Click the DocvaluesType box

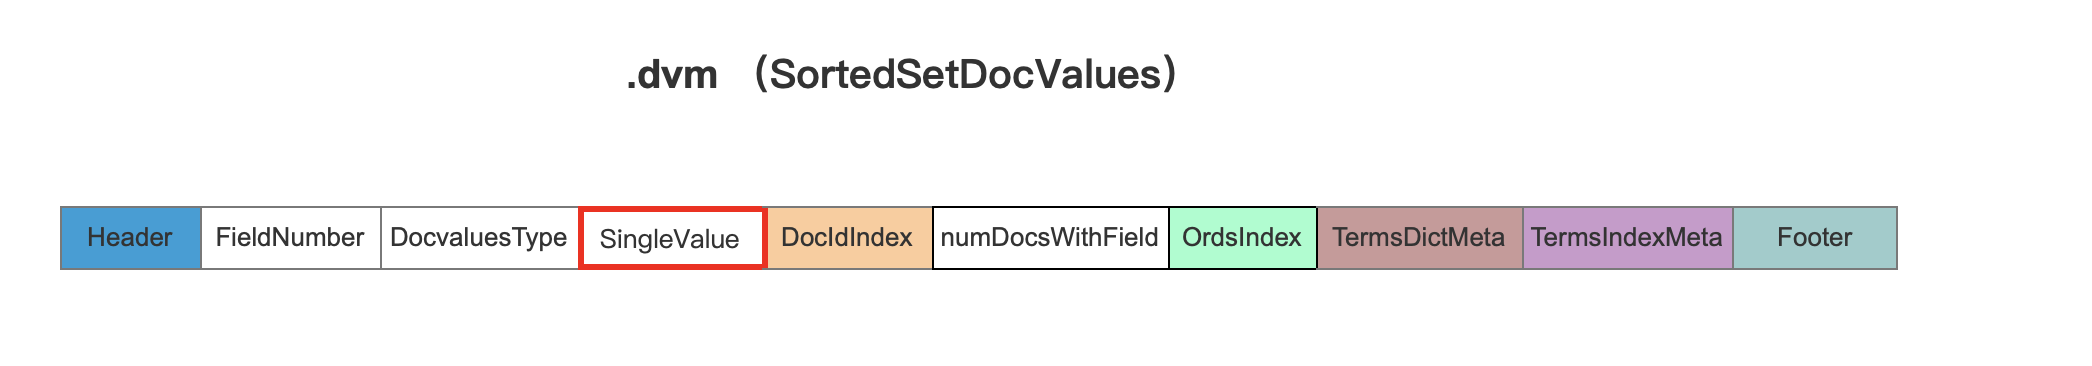click(480, 238)
